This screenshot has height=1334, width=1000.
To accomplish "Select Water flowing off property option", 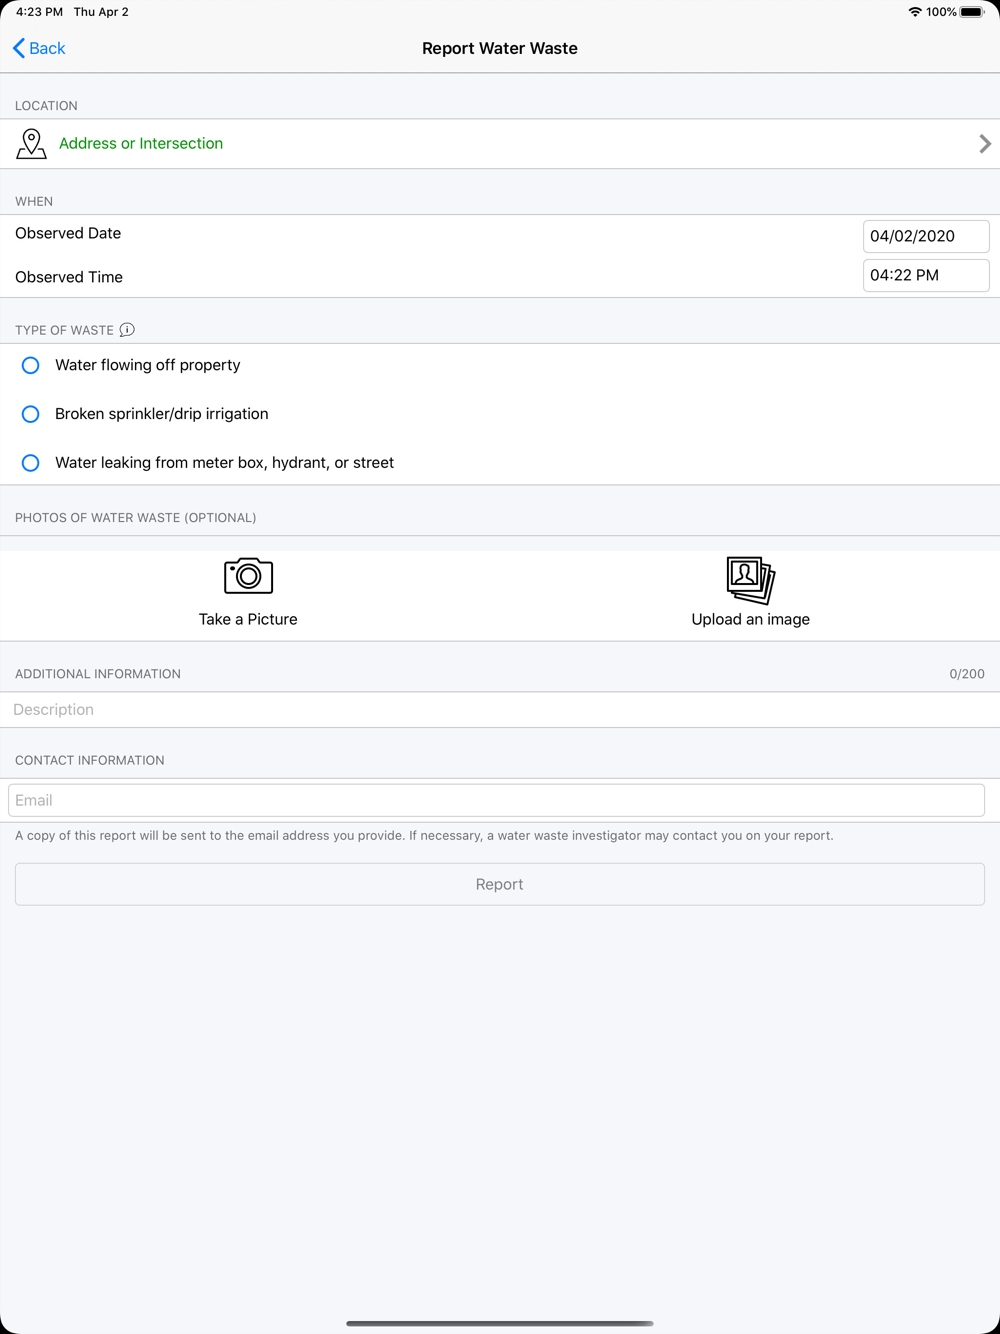I will pos(31,365).
